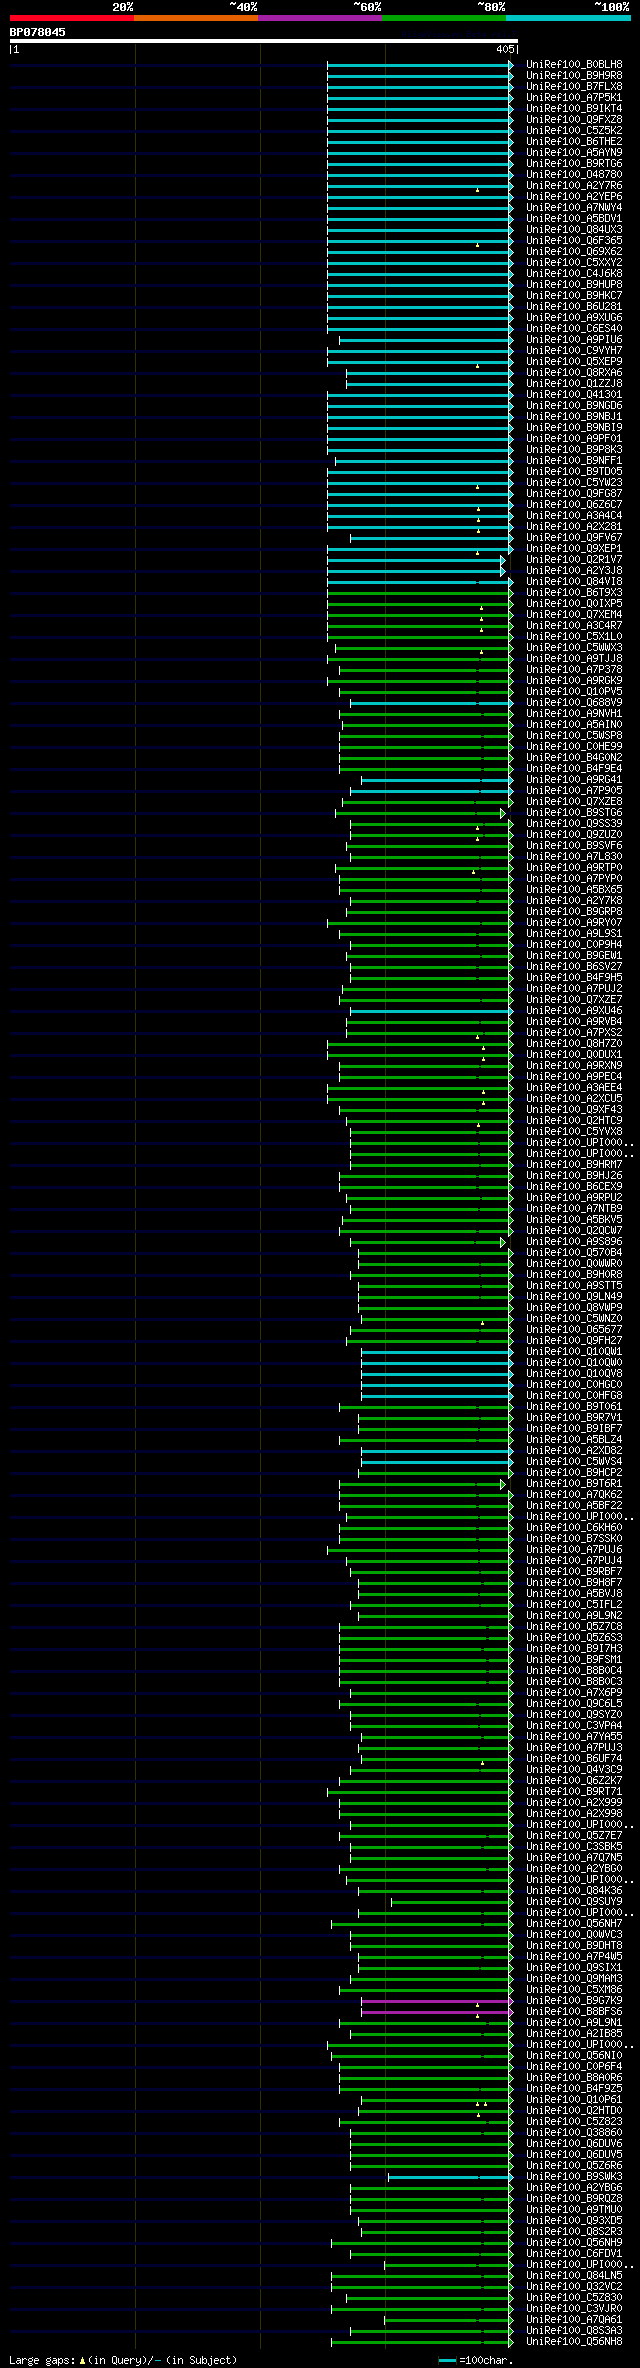The width and height of the screenshot is (640, 2368).
Task: Click the green ~80% identity legend bar
Action: [x=443, y=18]
